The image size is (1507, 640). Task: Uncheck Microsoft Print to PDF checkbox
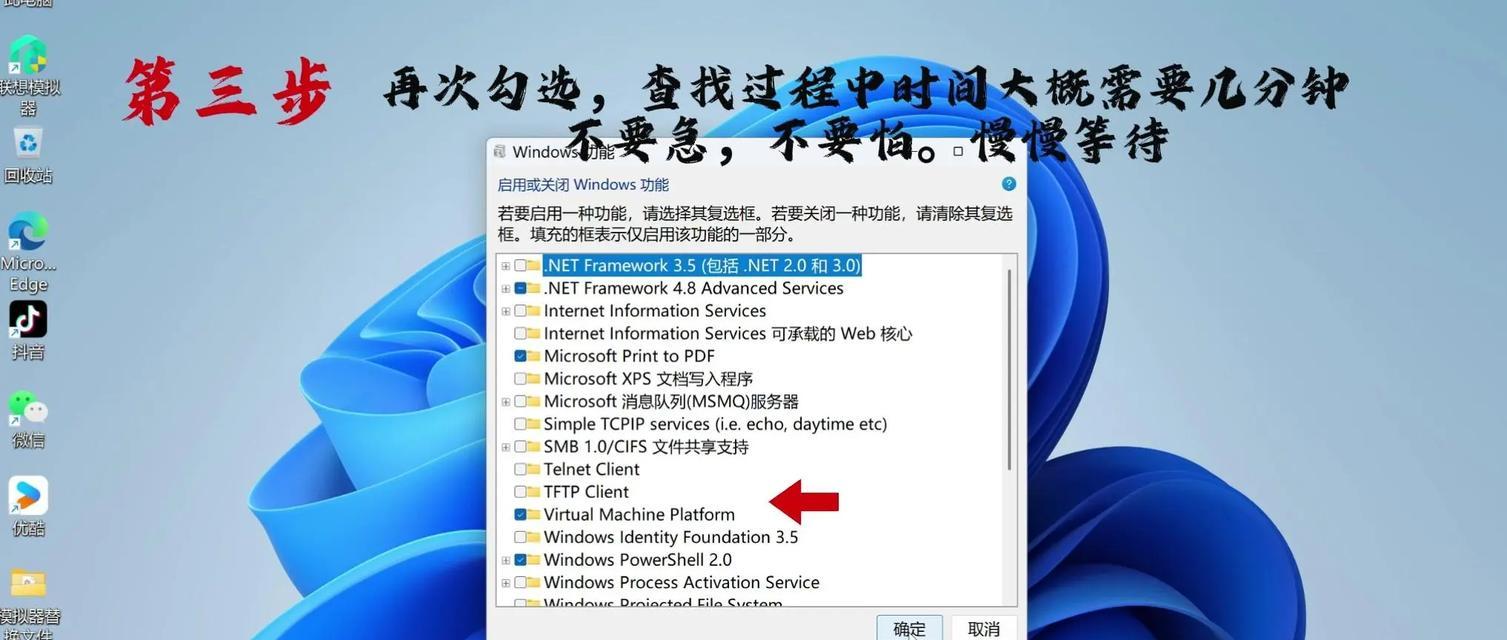521,356
